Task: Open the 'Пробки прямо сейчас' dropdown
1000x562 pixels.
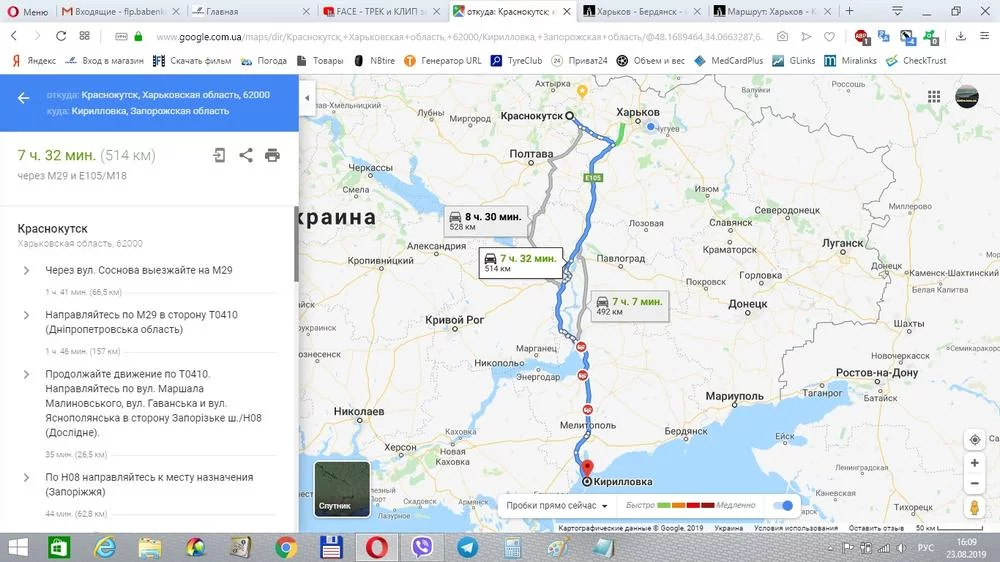Action: coord(557,505)
